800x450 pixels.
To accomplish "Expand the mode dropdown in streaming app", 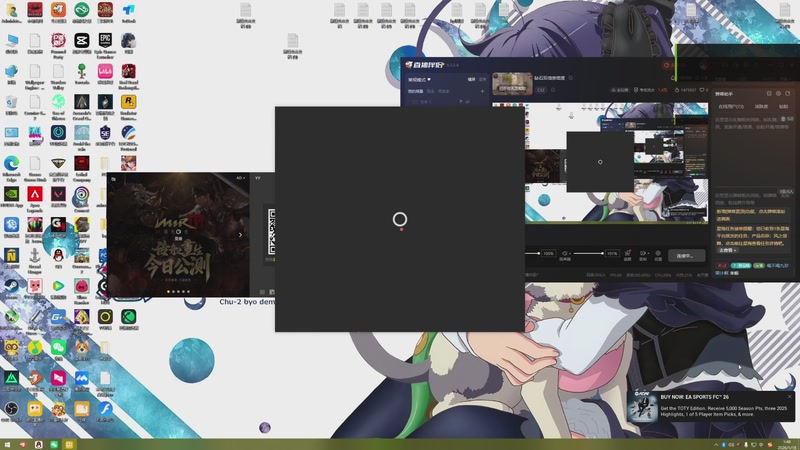I will coord(419,80).
